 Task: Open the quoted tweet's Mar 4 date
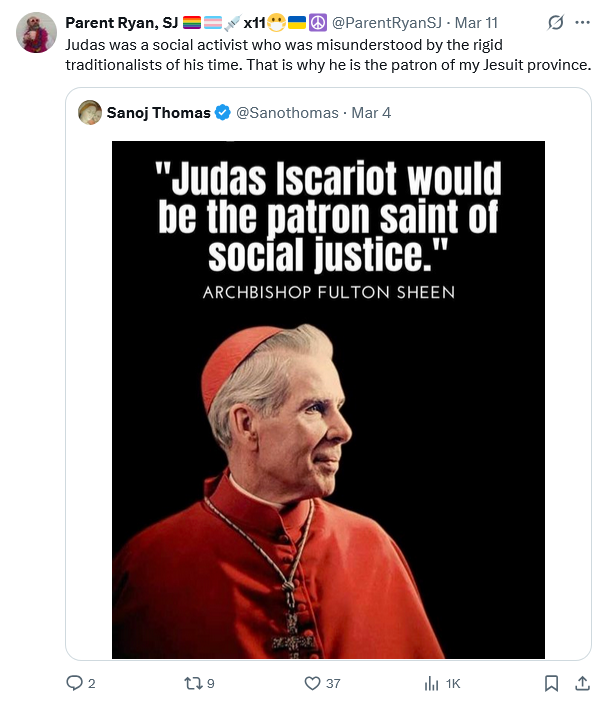(371, 113)
